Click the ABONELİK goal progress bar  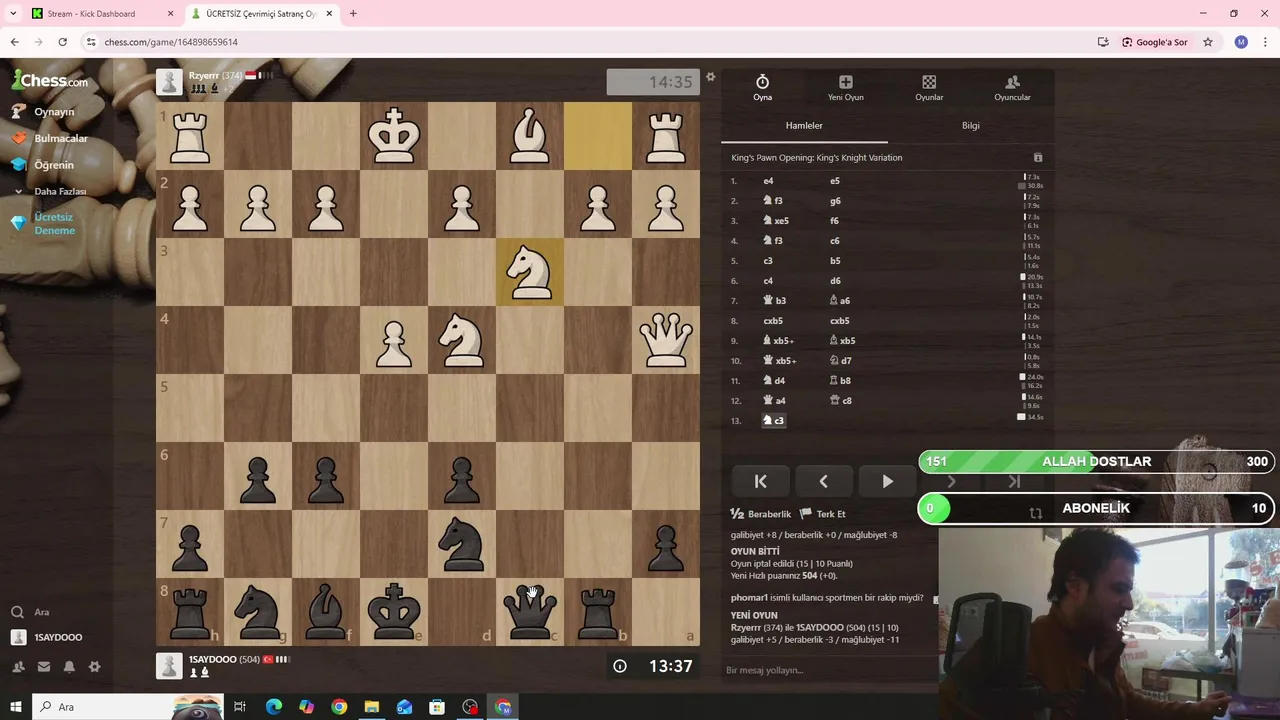1096,508
